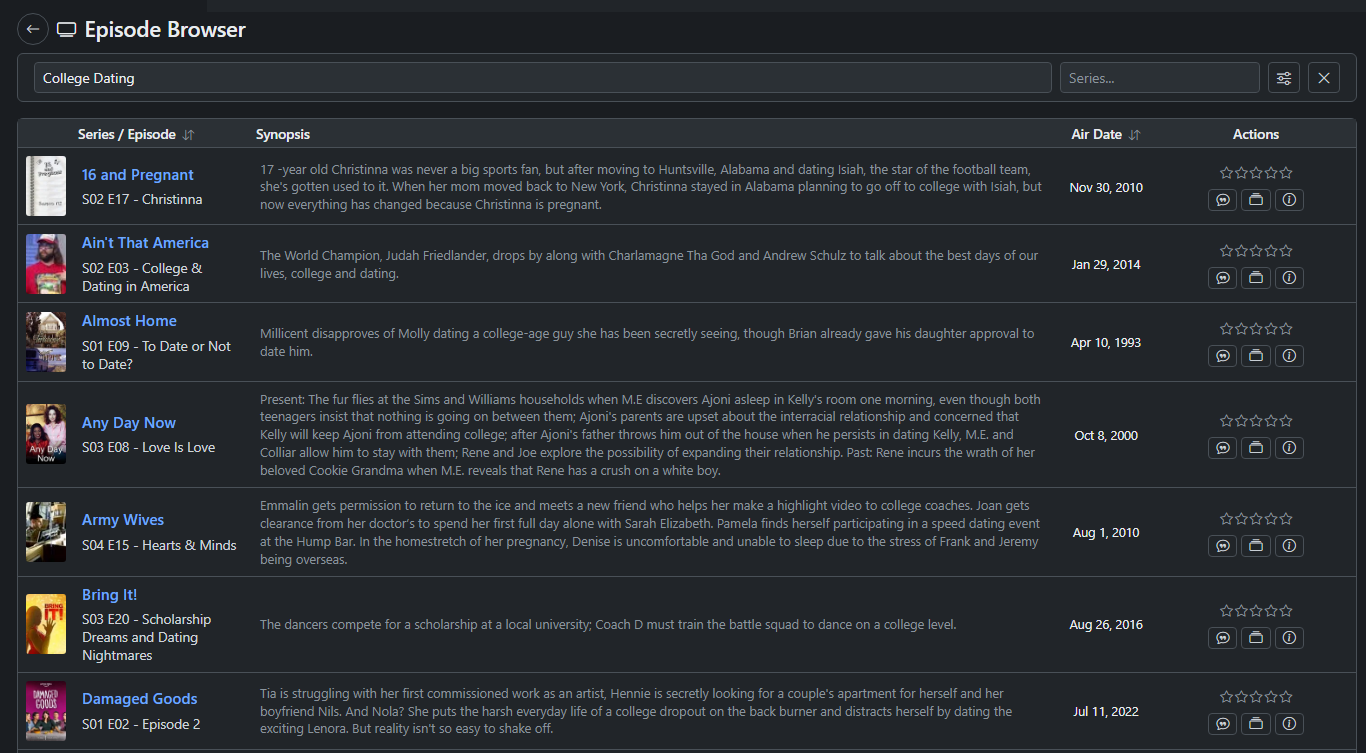Rate the Almost Home episode three stars

[1256, 328]
